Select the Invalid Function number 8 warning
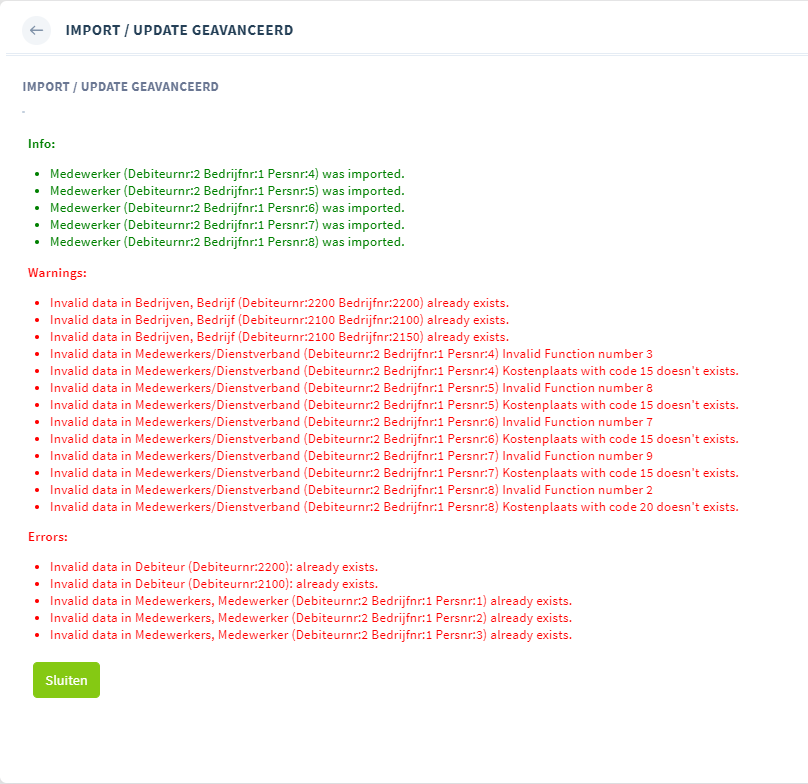808x784 pixels. (x=351, y=388)
